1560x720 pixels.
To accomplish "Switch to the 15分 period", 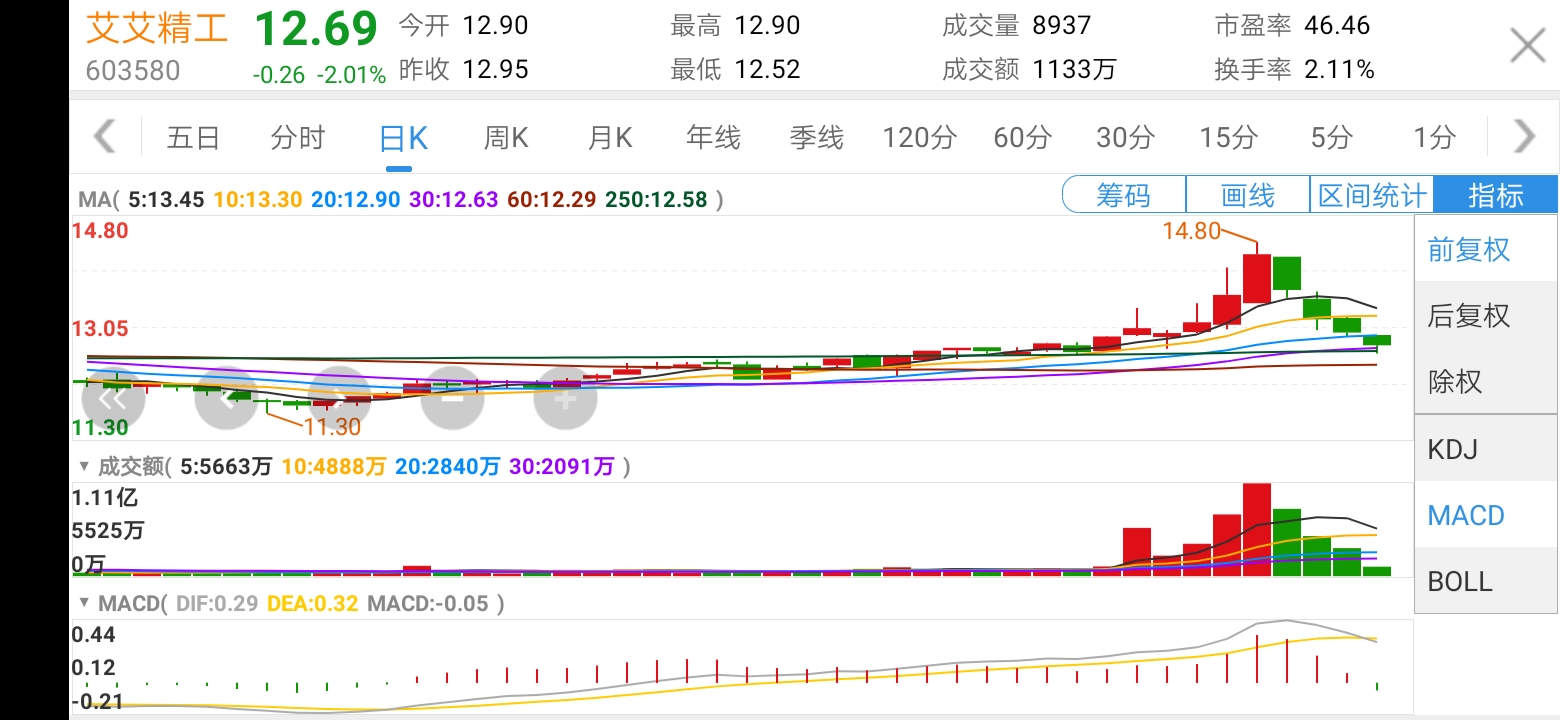I will [1228, 137].
